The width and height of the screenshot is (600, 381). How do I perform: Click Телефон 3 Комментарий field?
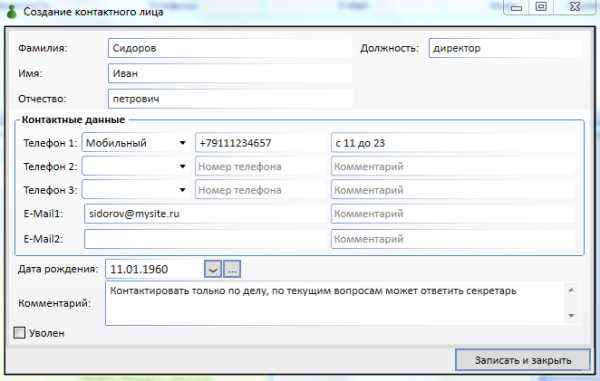coord(454,190)
